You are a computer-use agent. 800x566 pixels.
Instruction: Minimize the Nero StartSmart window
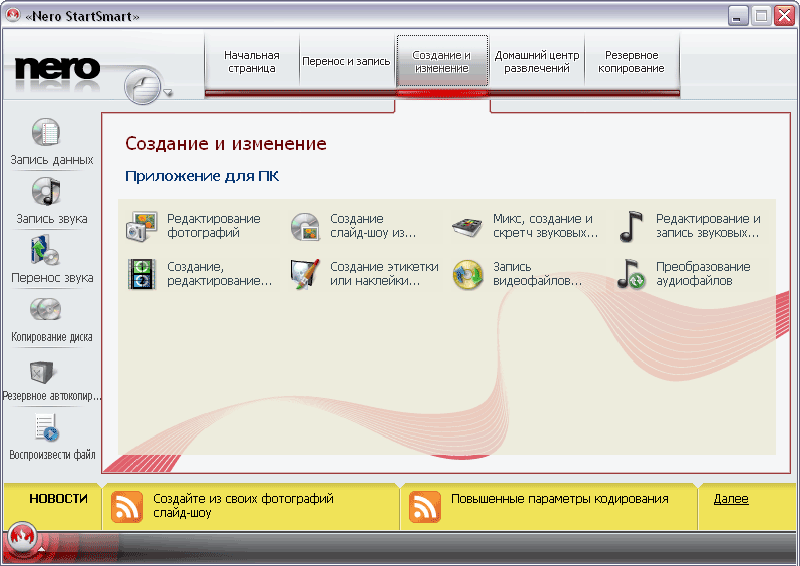click(737, 16)
